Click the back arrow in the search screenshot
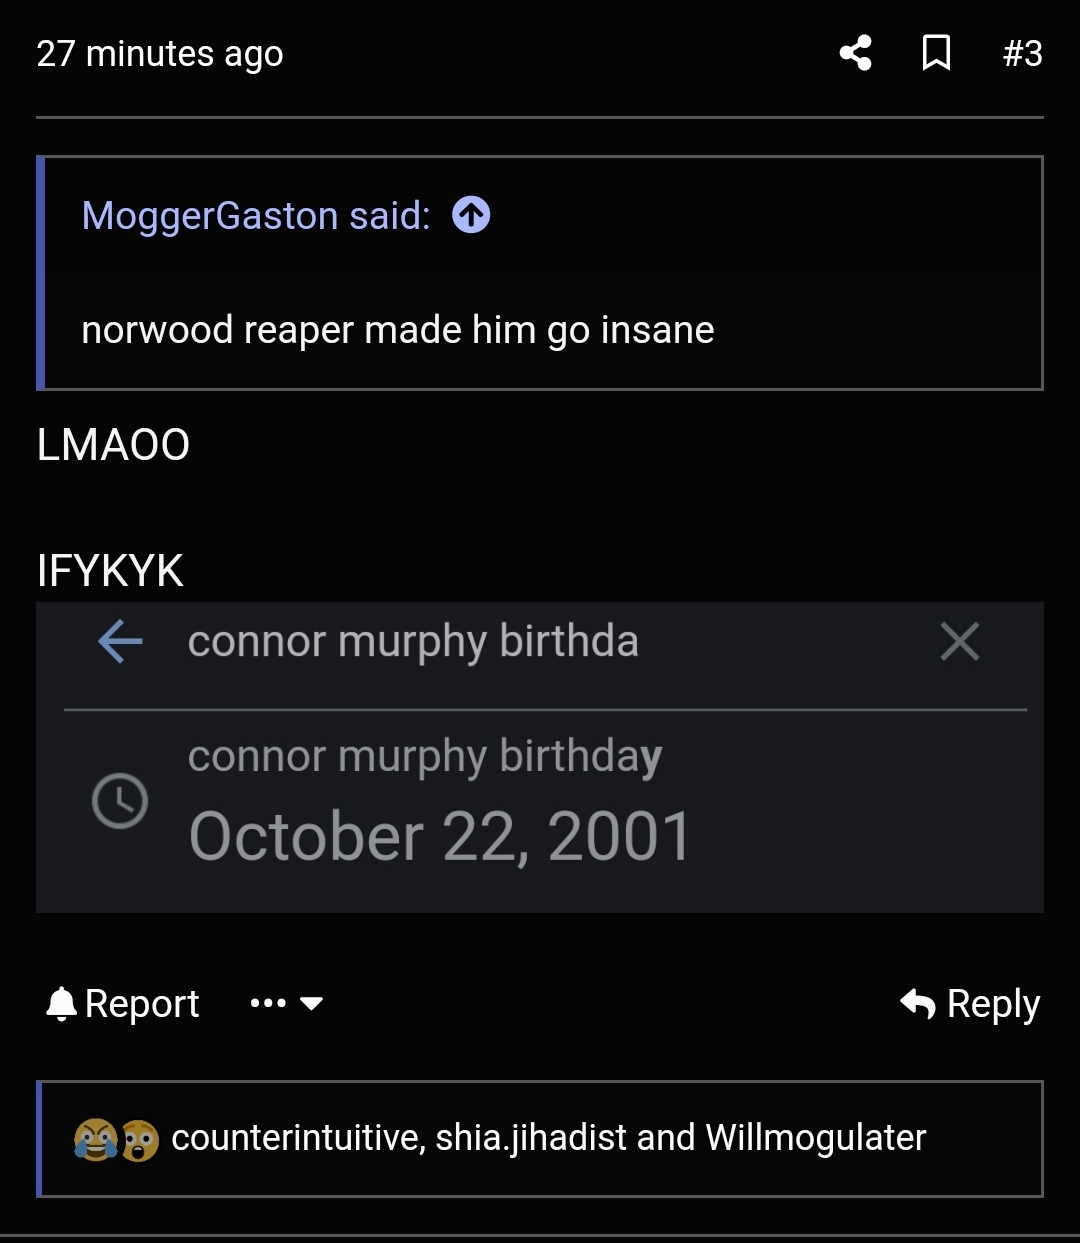 119,642
